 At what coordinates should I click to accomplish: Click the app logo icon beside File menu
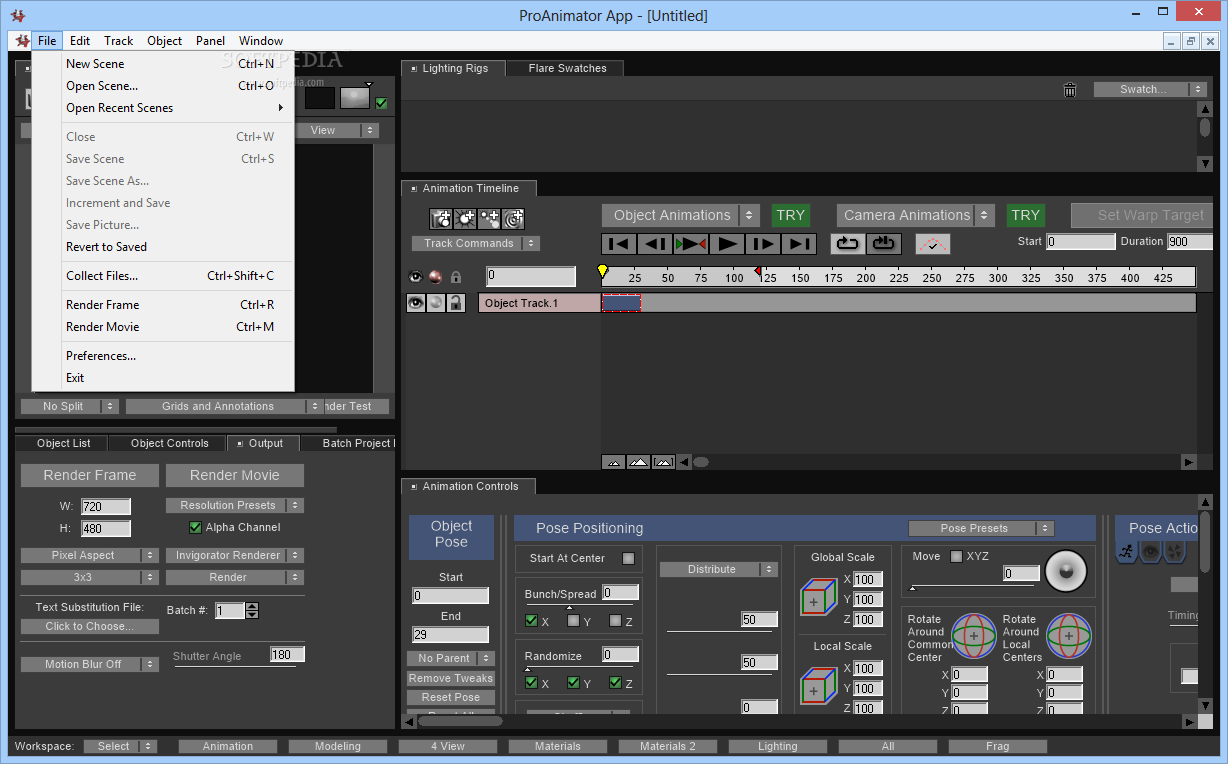point(21,41)
